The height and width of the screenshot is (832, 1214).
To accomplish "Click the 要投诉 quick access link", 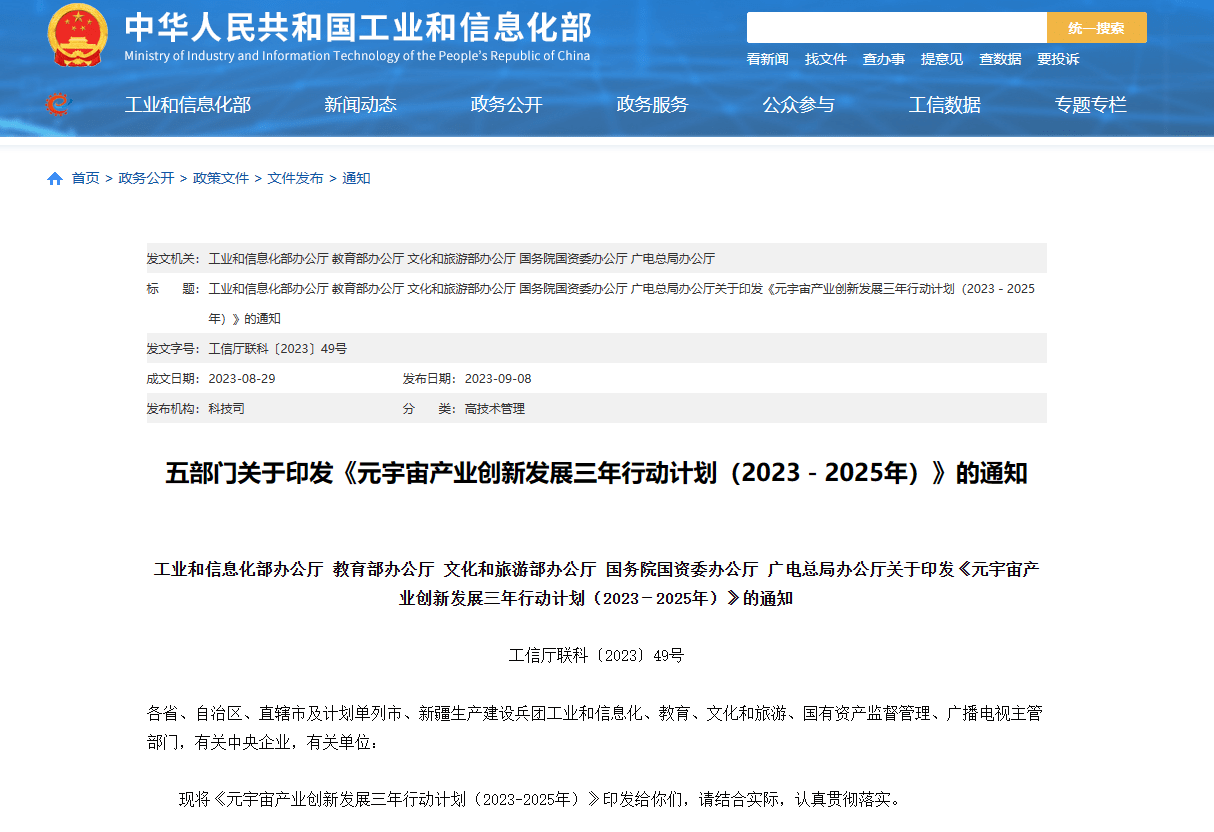I will click(1057, 59).
